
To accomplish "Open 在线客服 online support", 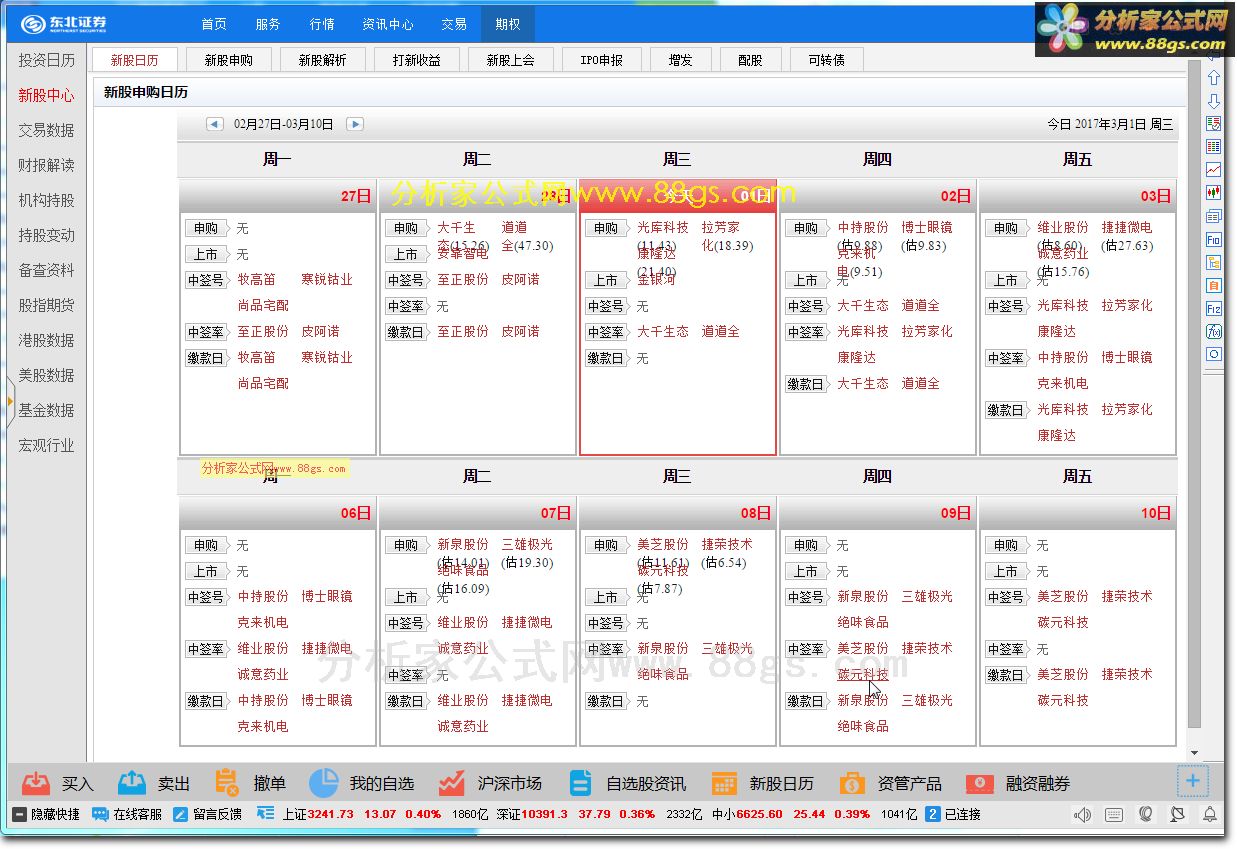I will pyautogui.click(x=127, y=815).
